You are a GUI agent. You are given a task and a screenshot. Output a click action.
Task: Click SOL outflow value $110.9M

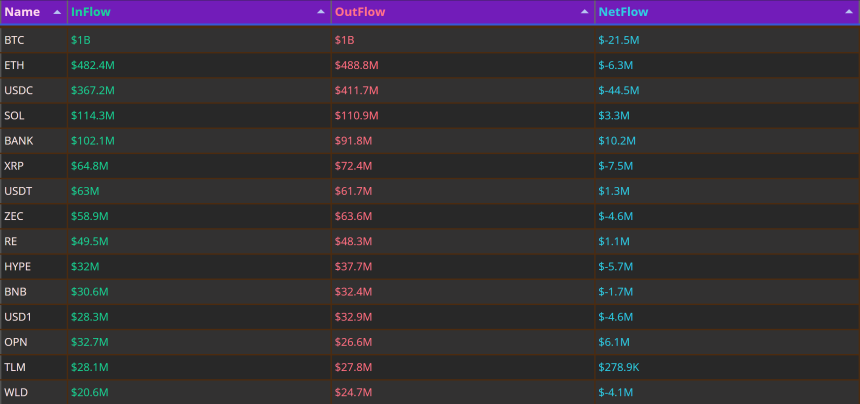point(357,116)
